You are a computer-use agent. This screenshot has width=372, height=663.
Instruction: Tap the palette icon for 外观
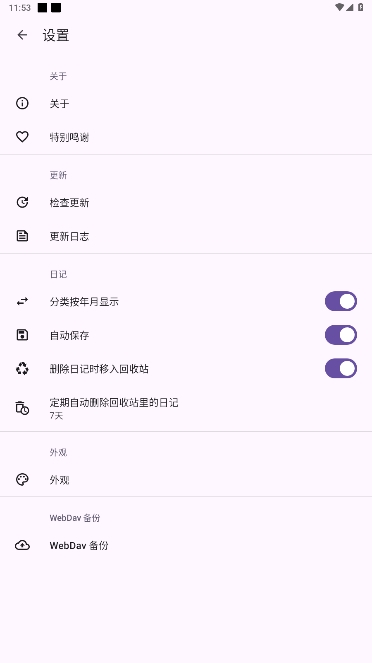(22, 479)
